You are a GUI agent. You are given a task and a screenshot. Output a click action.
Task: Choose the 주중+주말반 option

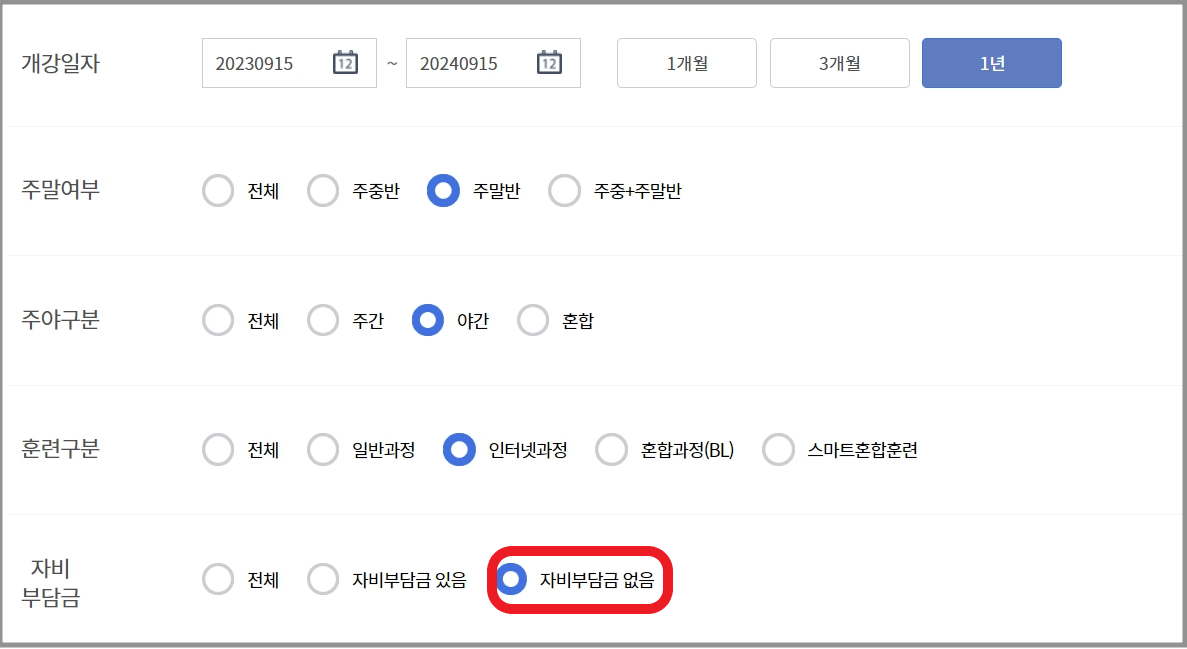click(x=564, y=190)
